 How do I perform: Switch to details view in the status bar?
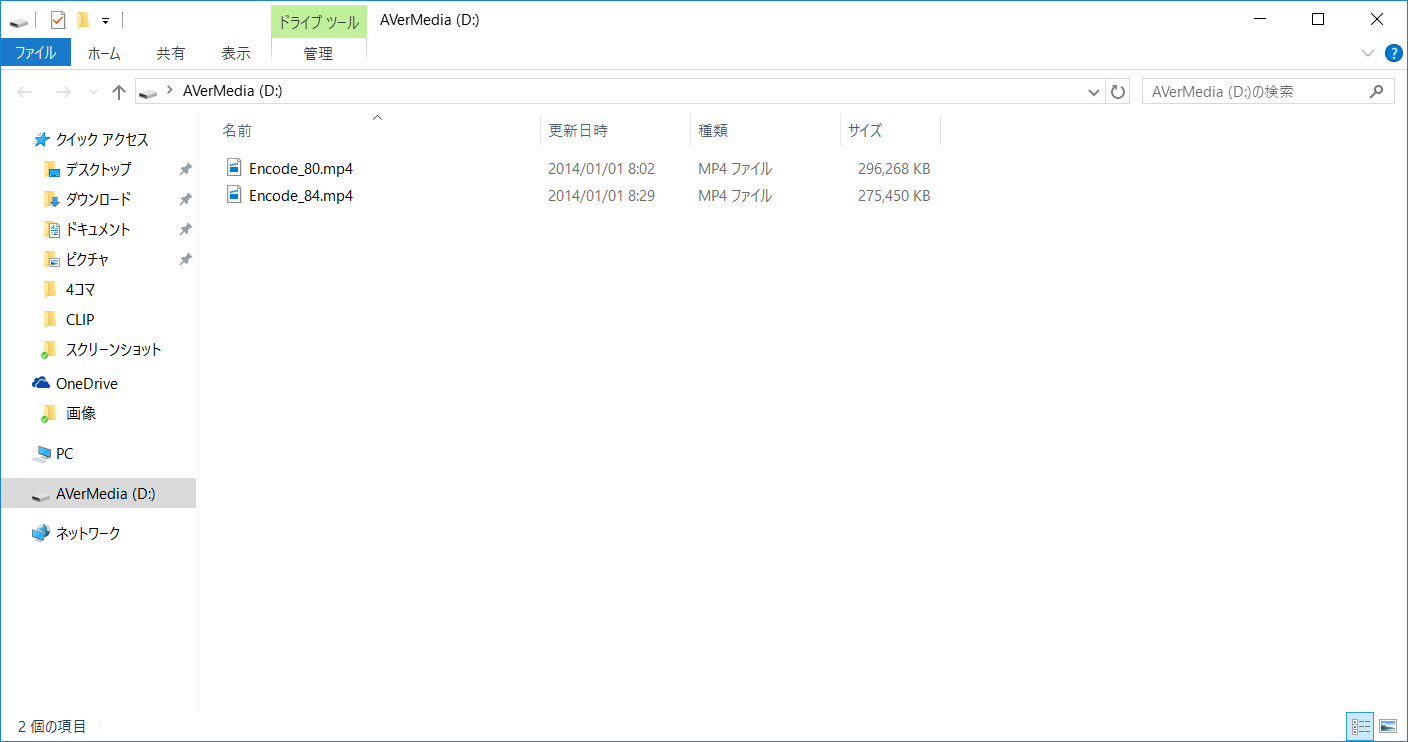click(1360, 726)
